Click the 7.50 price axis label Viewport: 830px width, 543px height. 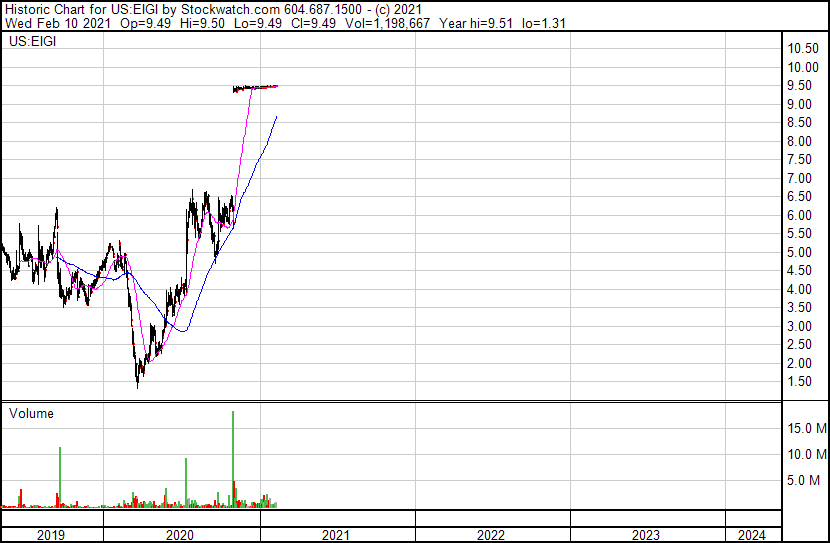[799, 160]
